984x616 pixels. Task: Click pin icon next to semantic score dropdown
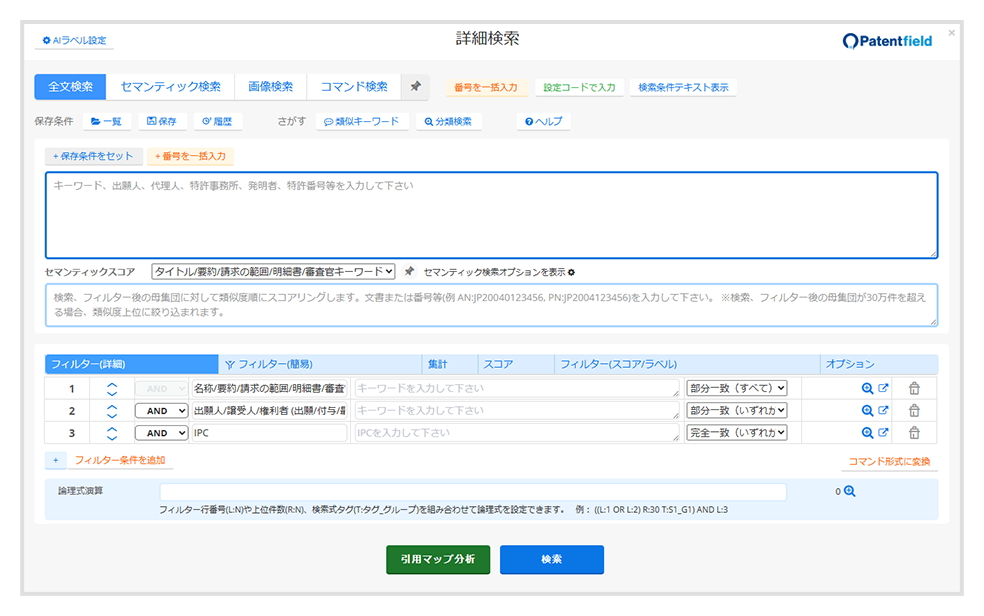[x=409, y=272]
